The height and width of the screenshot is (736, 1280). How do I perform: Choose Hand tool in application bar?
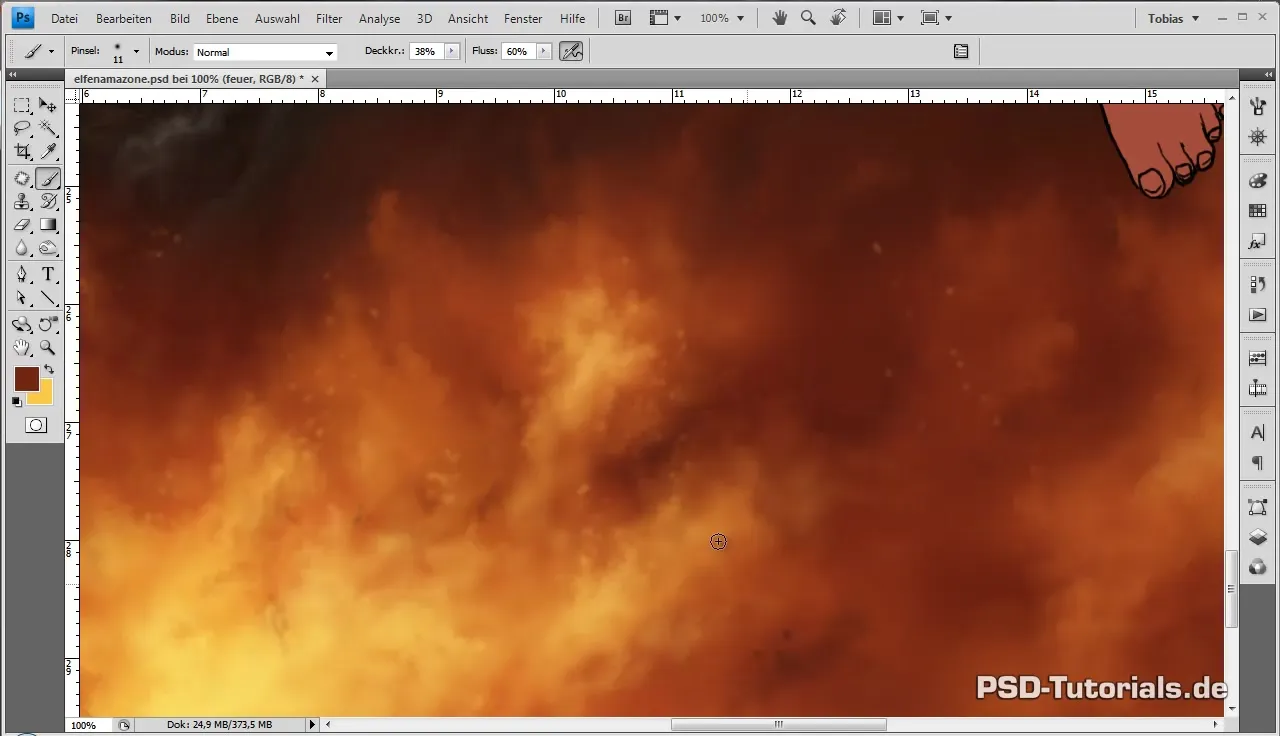pos(779,18)
